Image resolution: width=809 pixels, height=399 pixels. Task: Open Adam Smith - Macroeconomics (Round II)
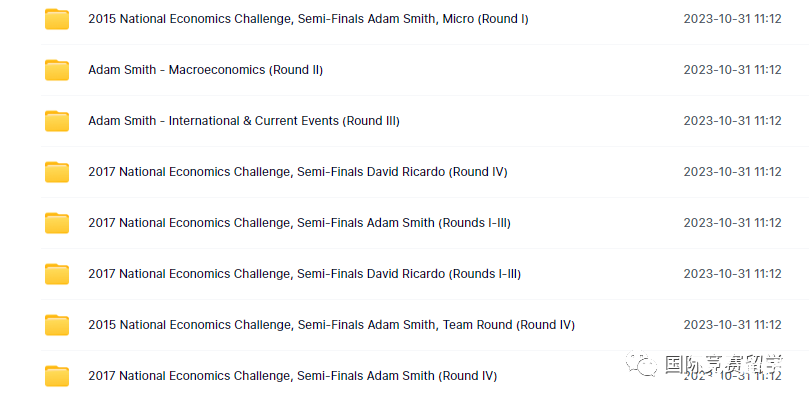pyautogui.click(x=205, y=70)
